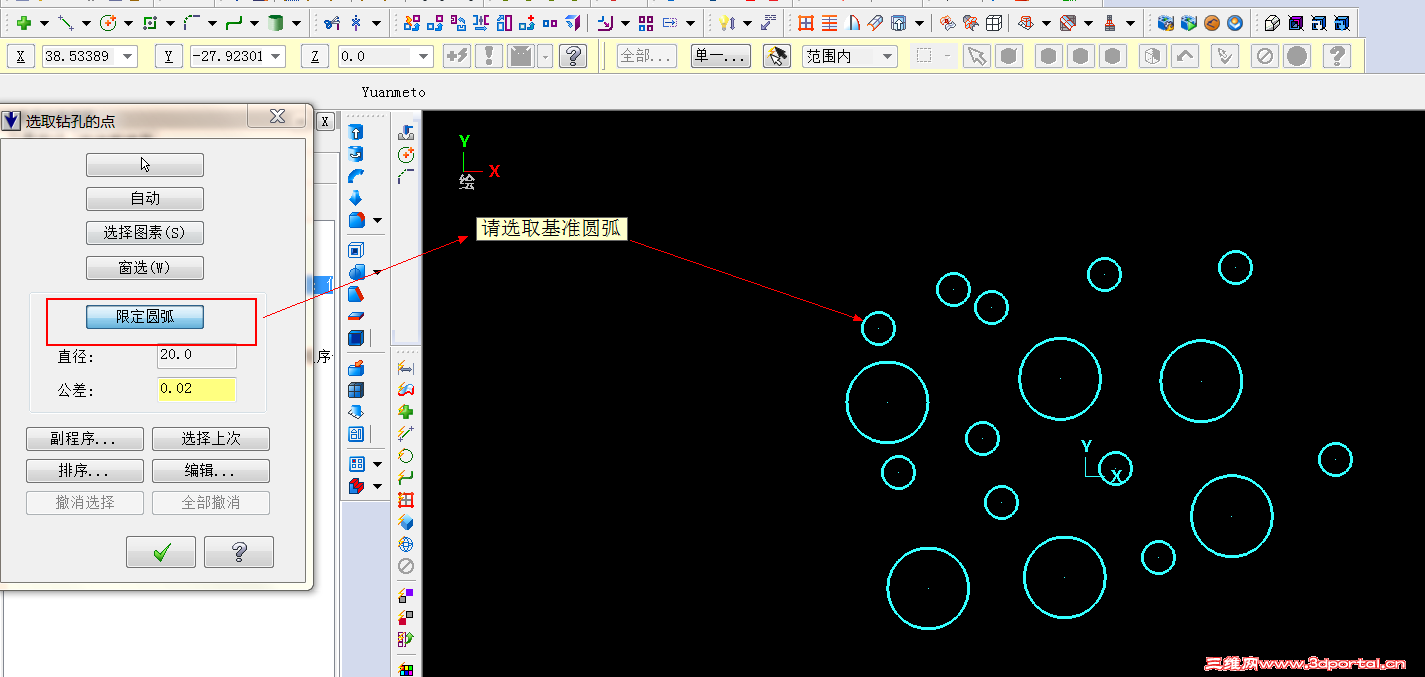Click the 排序... button
1425x677 pixels.
pyautogui.click(x=85, y=471)
